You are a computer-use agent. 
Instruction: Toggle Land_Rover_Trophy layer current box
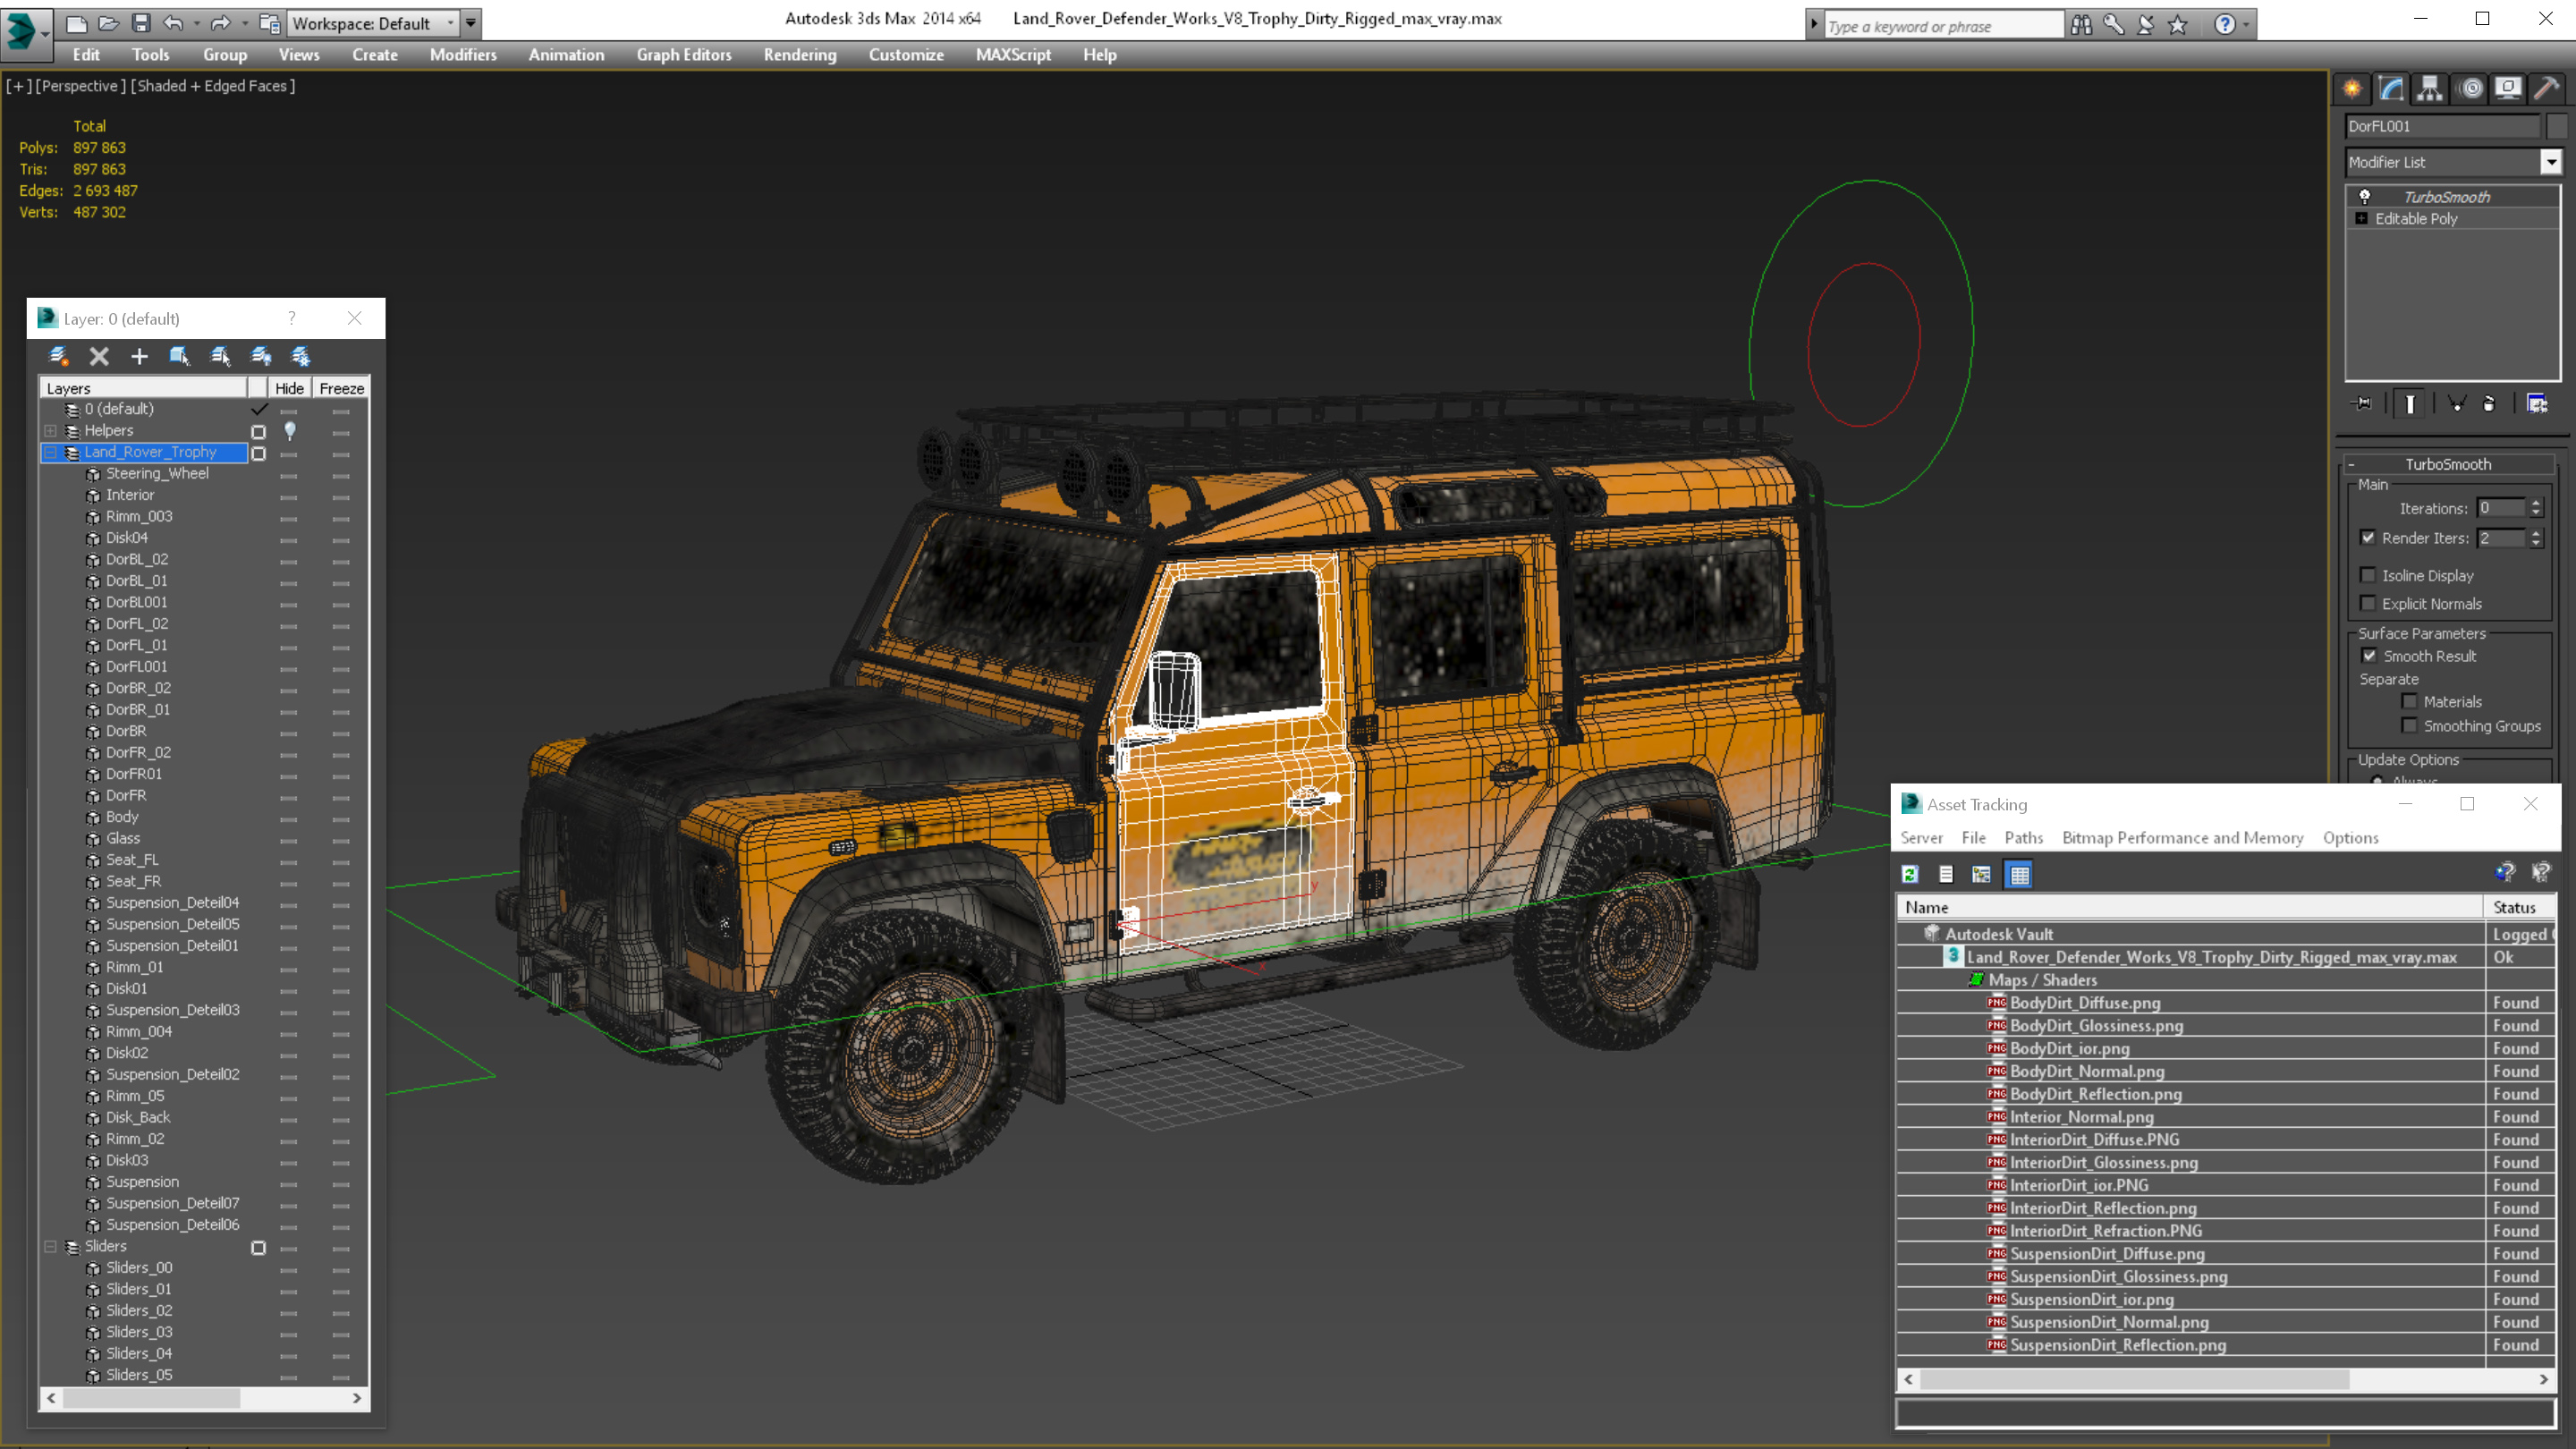259,453
